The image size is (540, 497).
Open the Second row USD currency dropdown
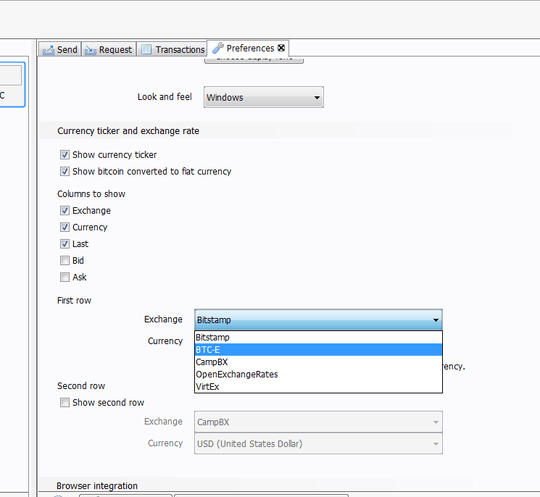pos(318,444)
